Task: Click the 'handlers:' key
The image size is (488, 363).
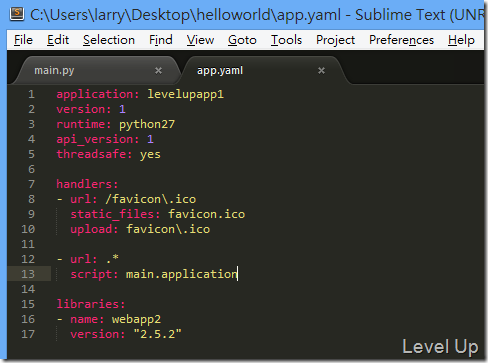Action: (87, 184)
